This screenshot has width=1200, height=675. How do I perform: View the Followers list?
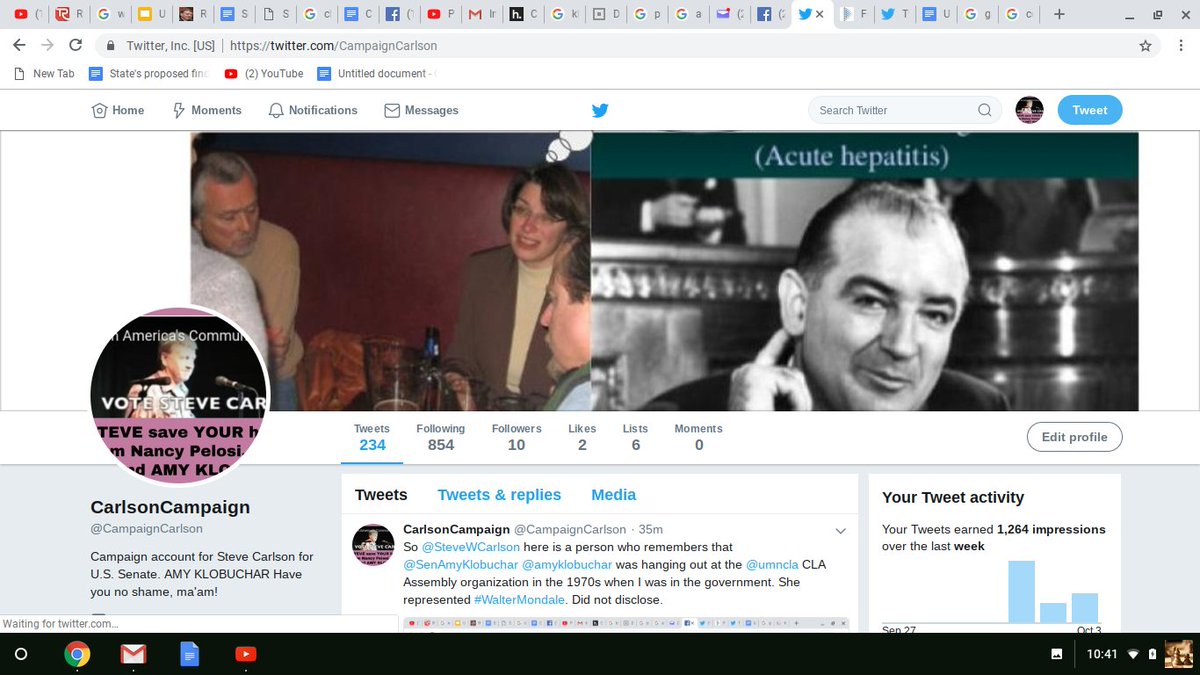(516, 435)
